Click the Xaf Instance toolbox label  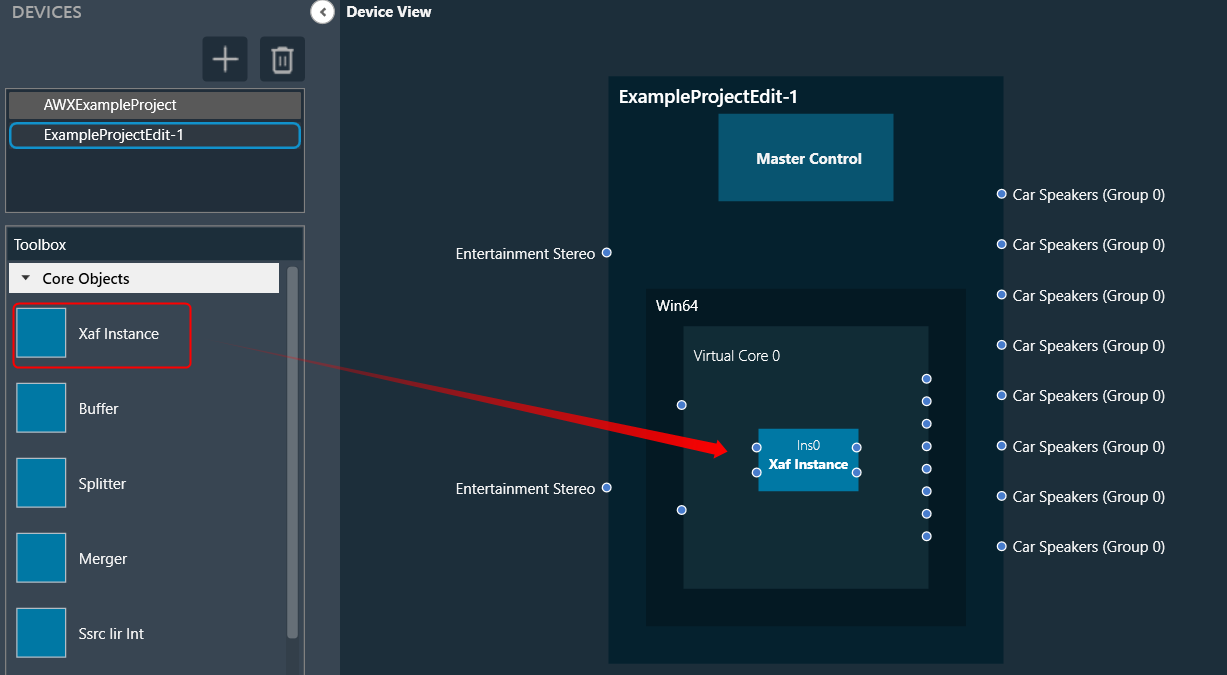tap(119, 334)
